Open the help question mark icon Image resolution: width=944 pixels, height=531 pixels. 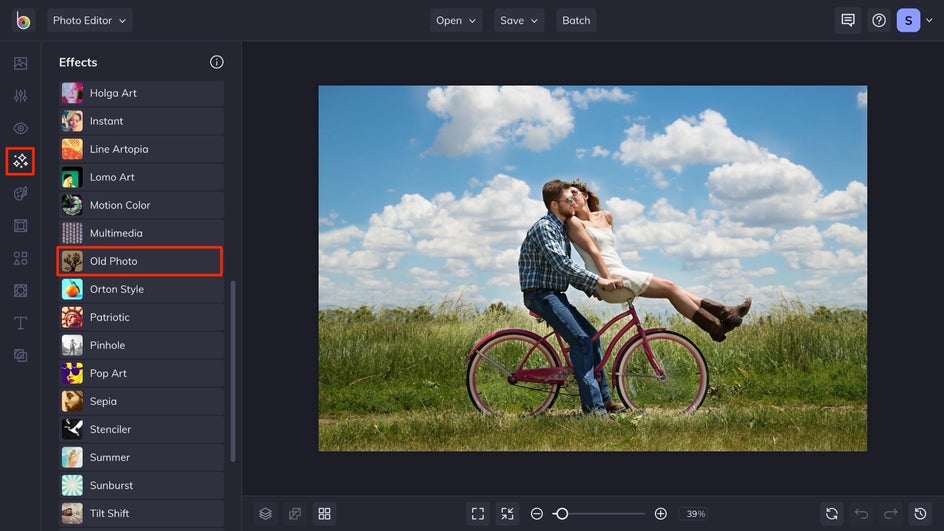[879, 20]
